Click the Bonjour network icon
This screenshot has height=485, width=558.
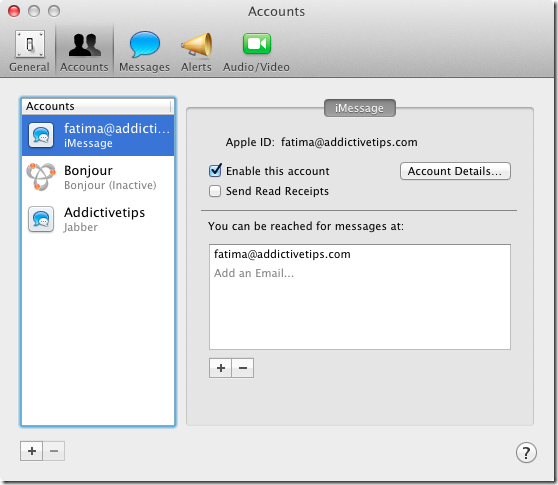41,176
